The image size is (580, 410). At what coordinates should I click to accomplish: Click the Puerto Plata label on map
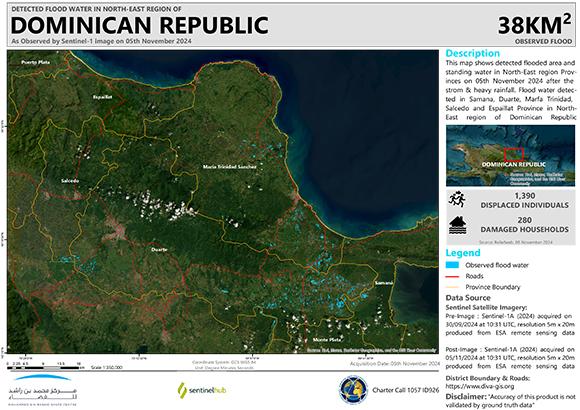point(36,62)
